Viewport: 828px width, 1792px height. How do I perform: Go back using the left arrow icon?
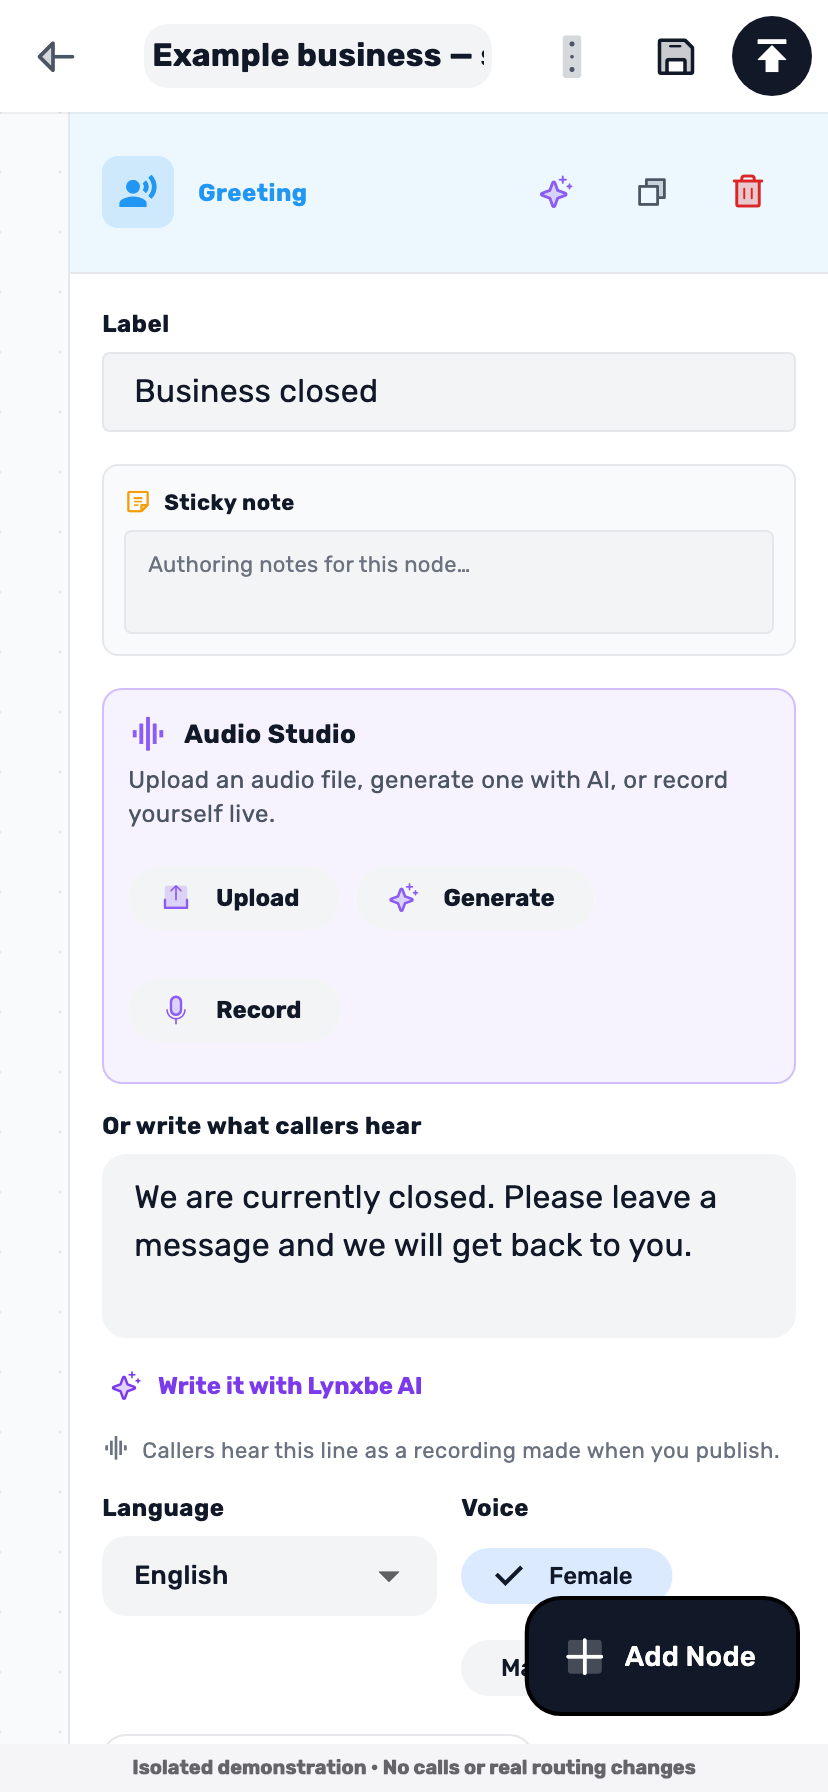point(56,56)
